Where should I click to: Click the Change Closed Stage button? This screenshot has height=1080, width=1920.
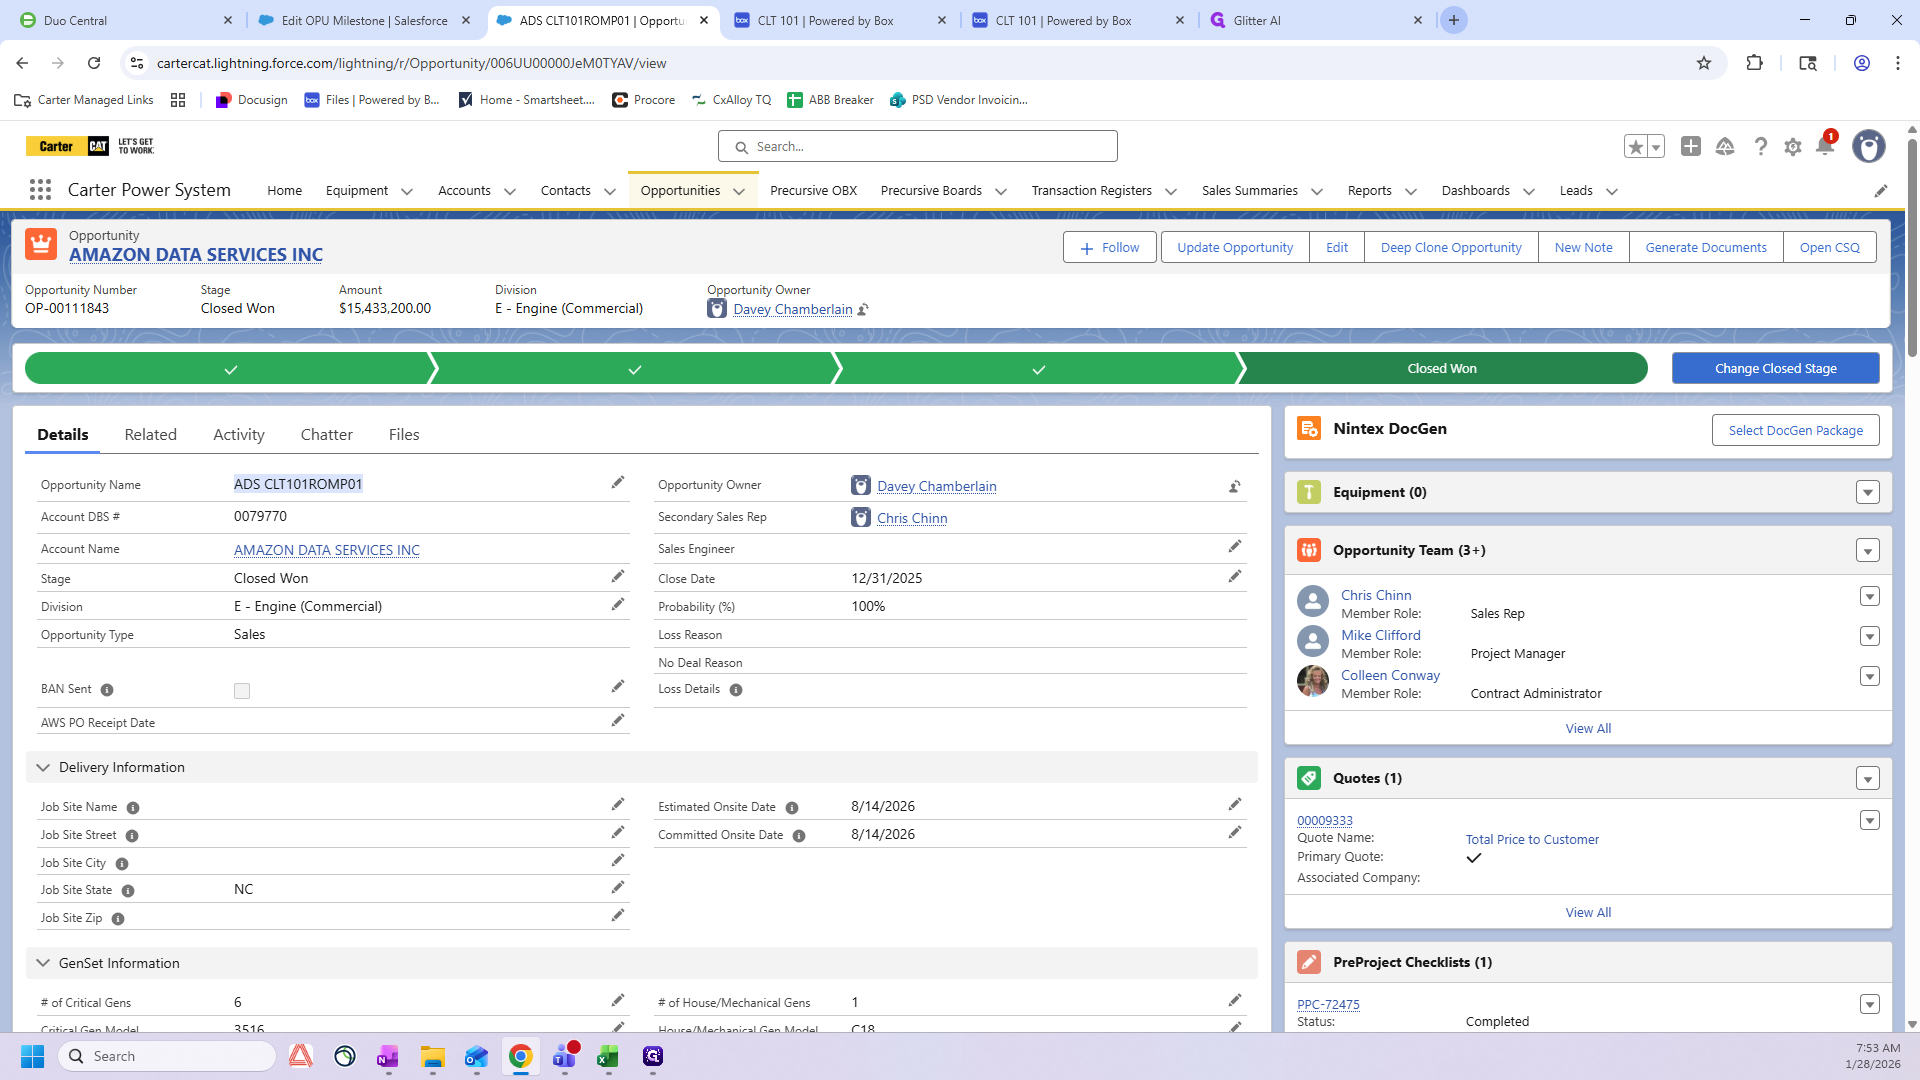coord(1775,368)
